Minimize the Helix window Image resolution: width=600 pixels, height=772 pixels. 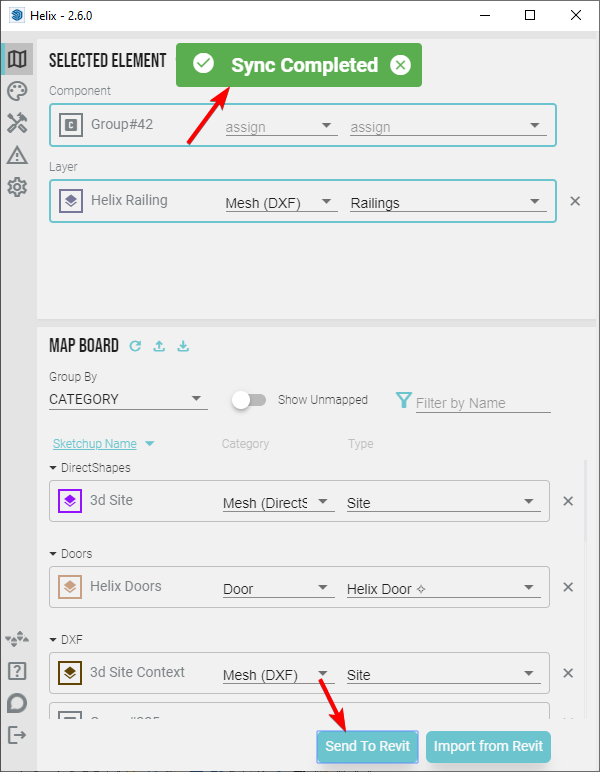[485, 15]
